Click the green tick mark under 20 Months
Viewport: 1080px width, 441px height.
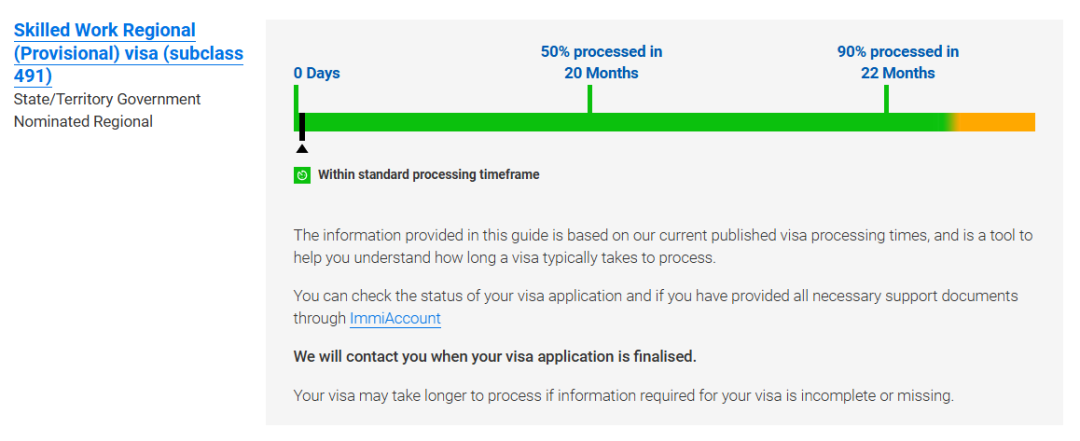click(590, 99)
